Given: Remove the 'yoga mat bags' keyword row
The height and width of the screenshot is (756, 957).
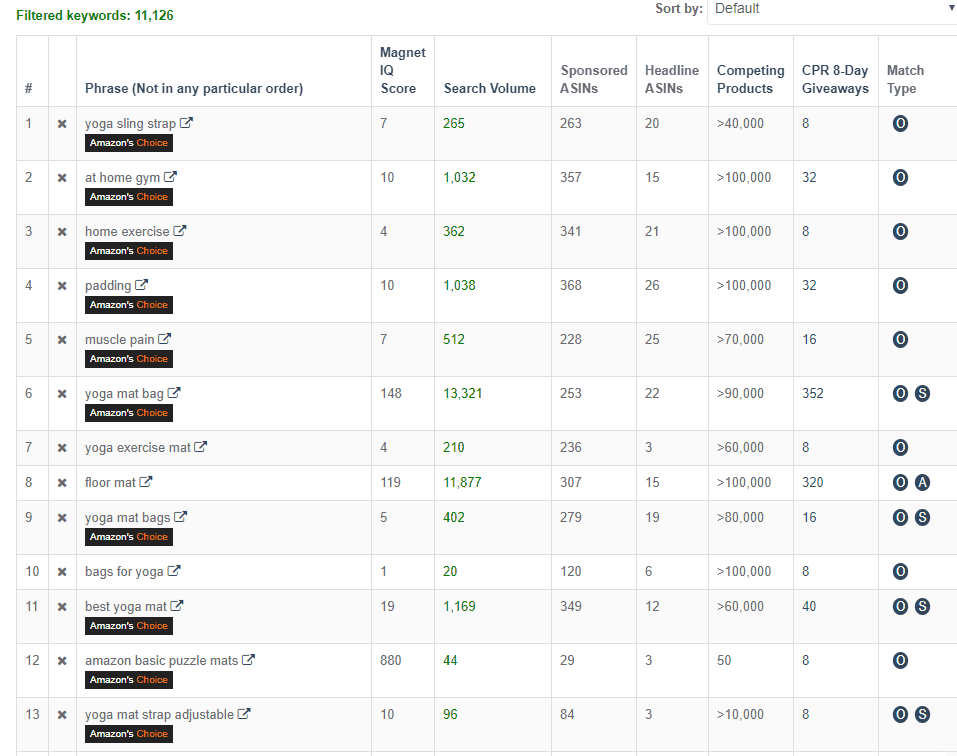Looking at the screenshot, I should [x=62, y=518].
